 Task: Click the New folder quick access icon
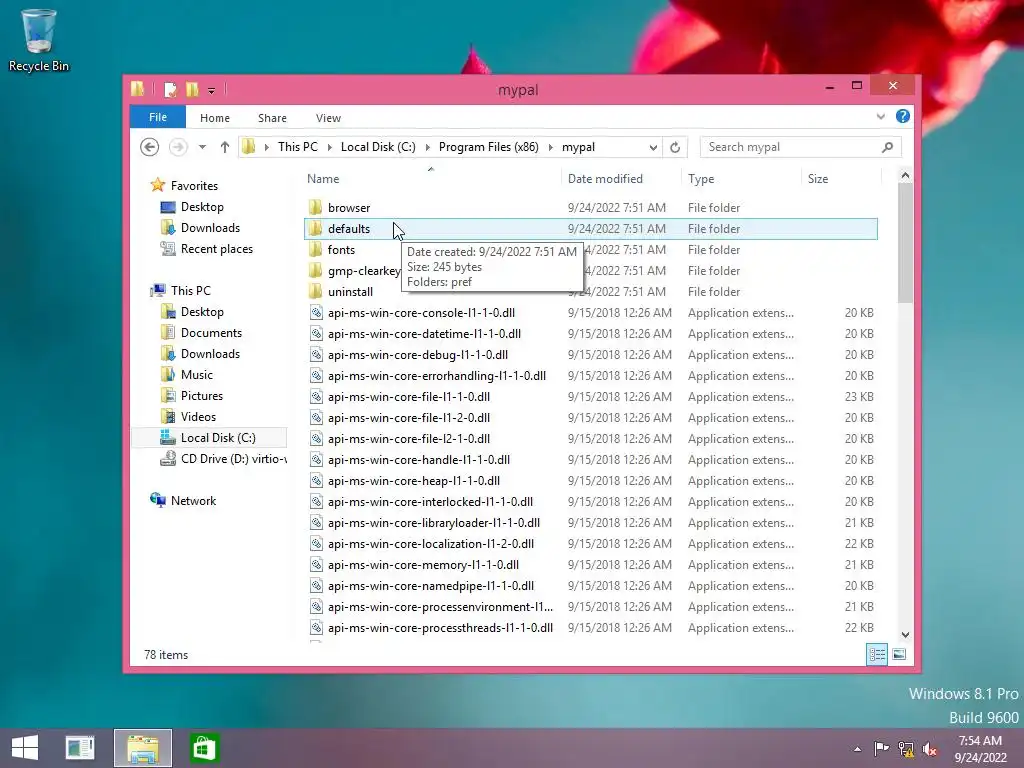(192, 89)
